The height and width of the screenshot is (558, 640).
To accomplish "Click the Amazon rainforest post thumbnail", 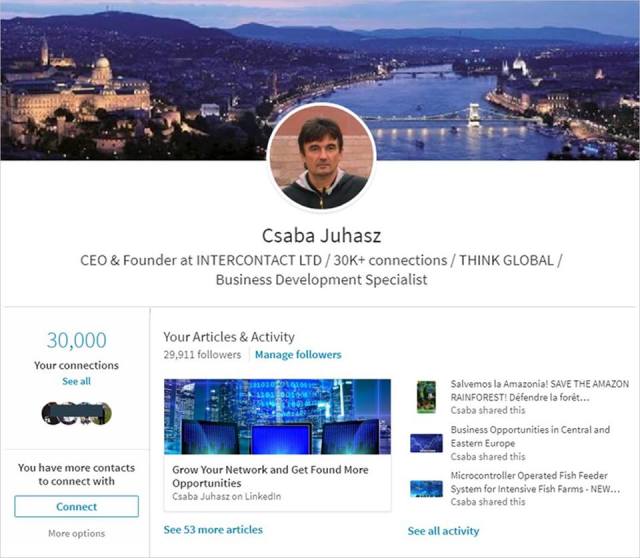I will (x=426, y=397).
